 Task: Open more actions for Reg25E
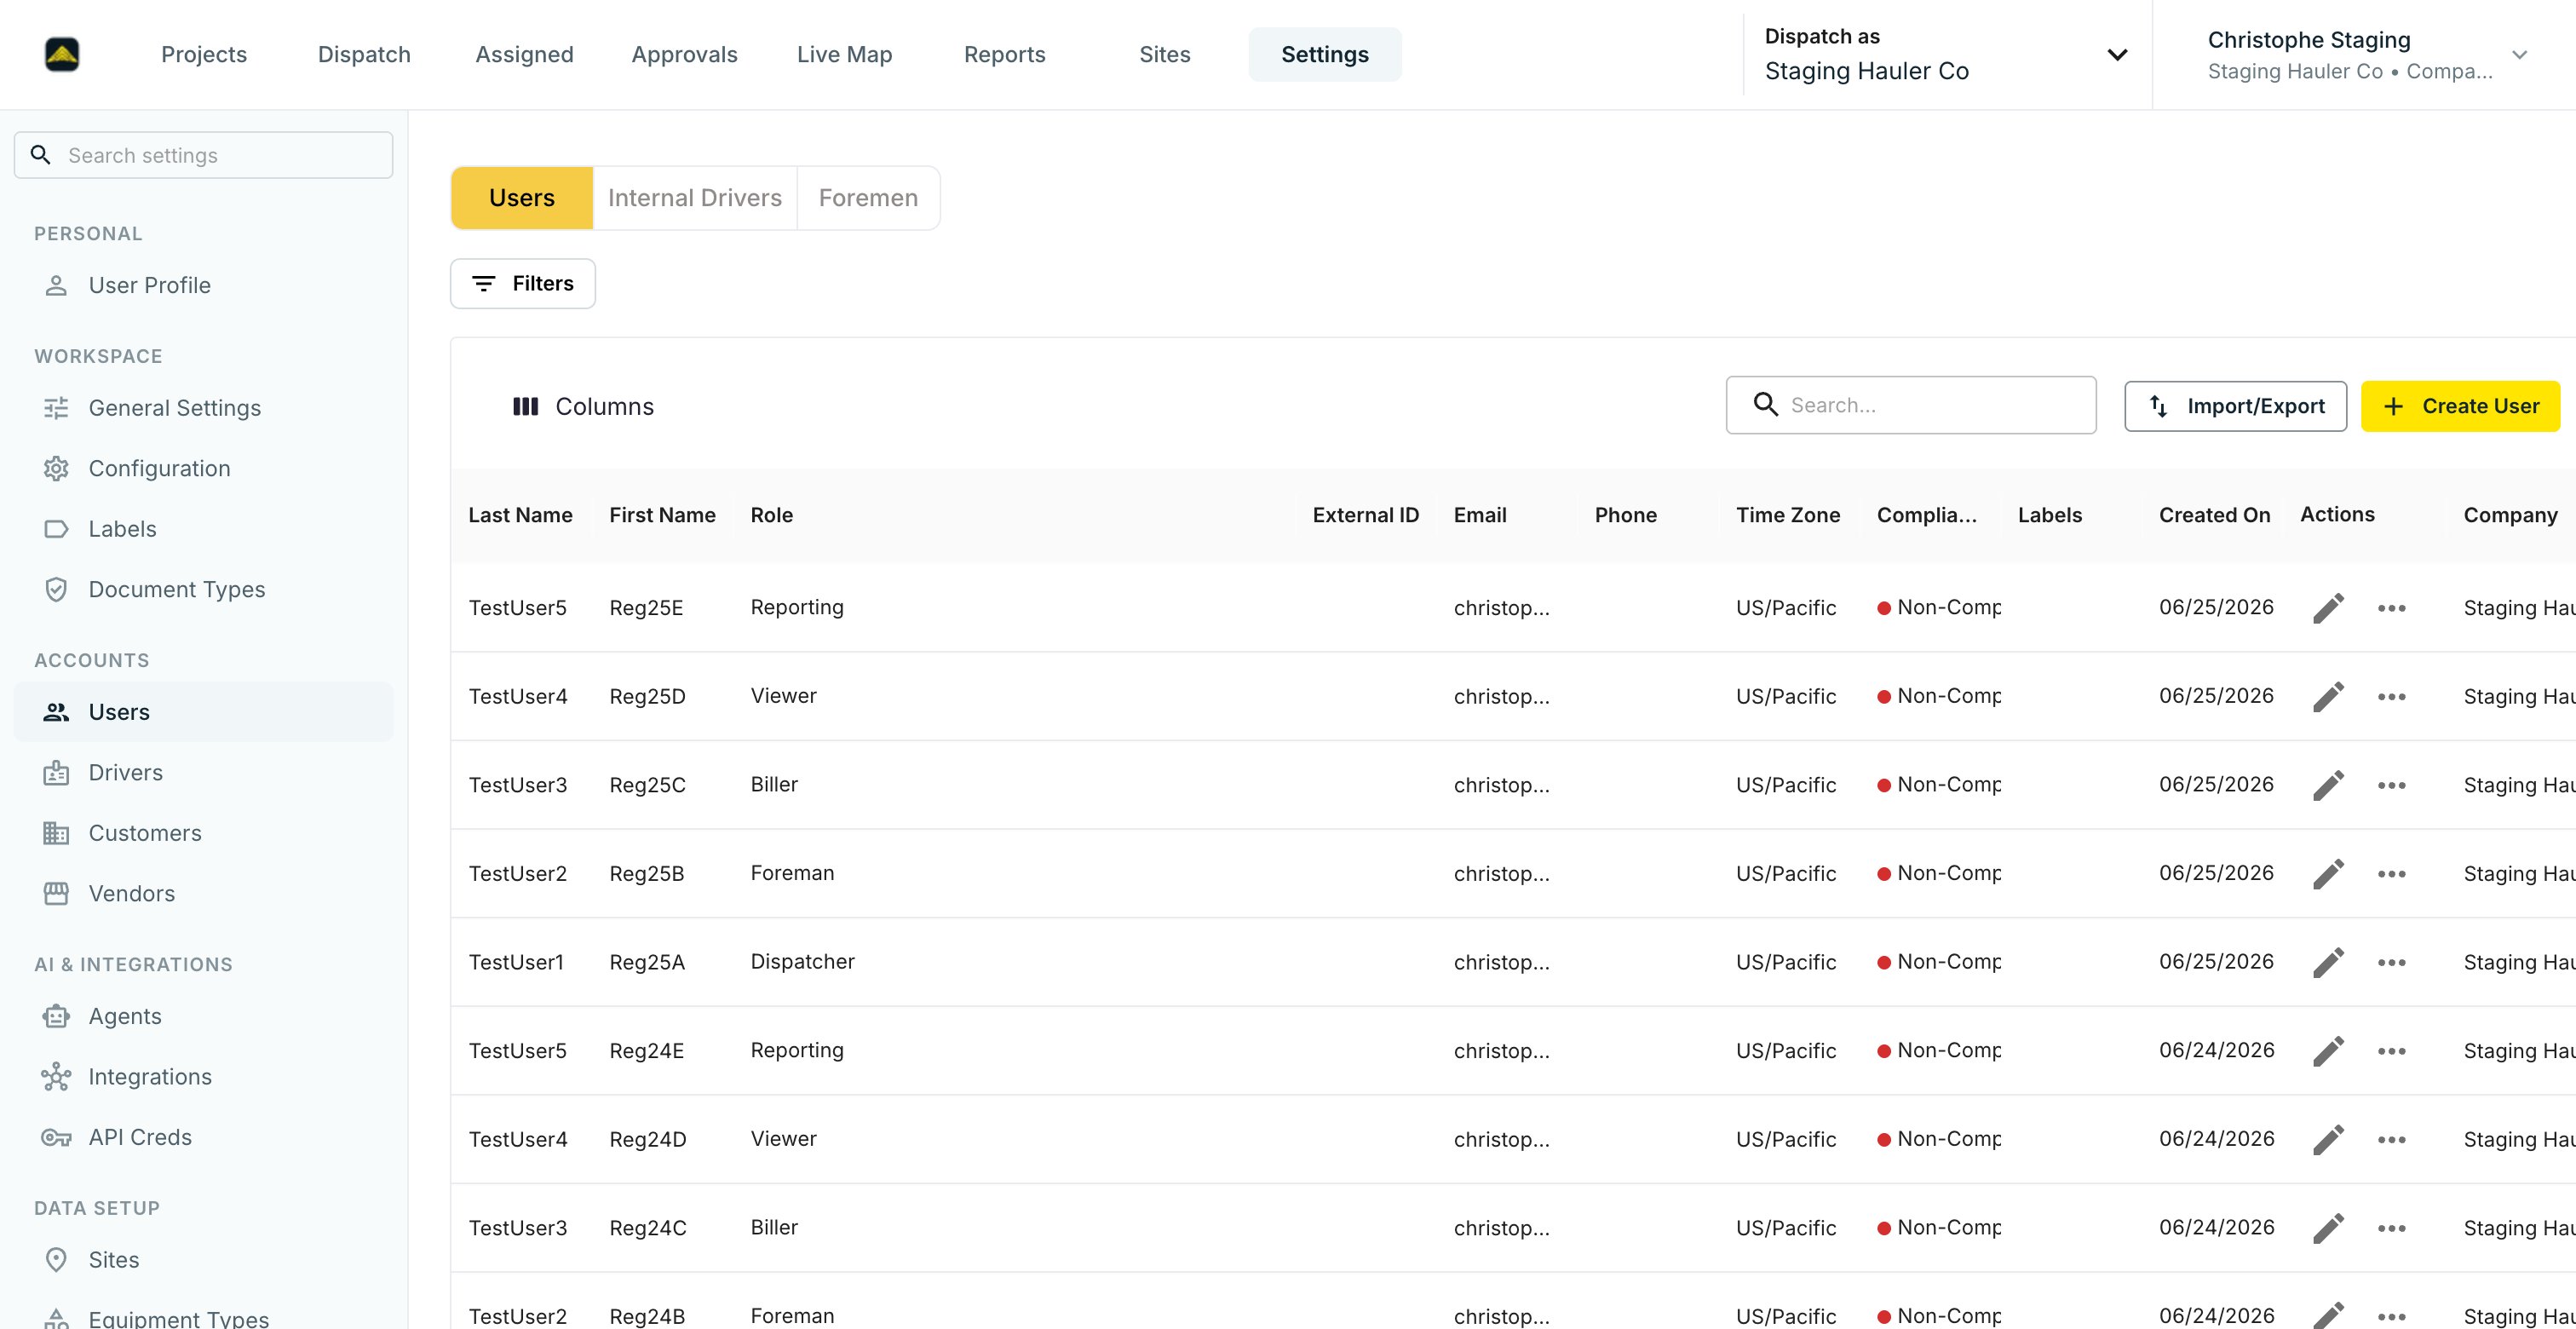coord(2392,608)
